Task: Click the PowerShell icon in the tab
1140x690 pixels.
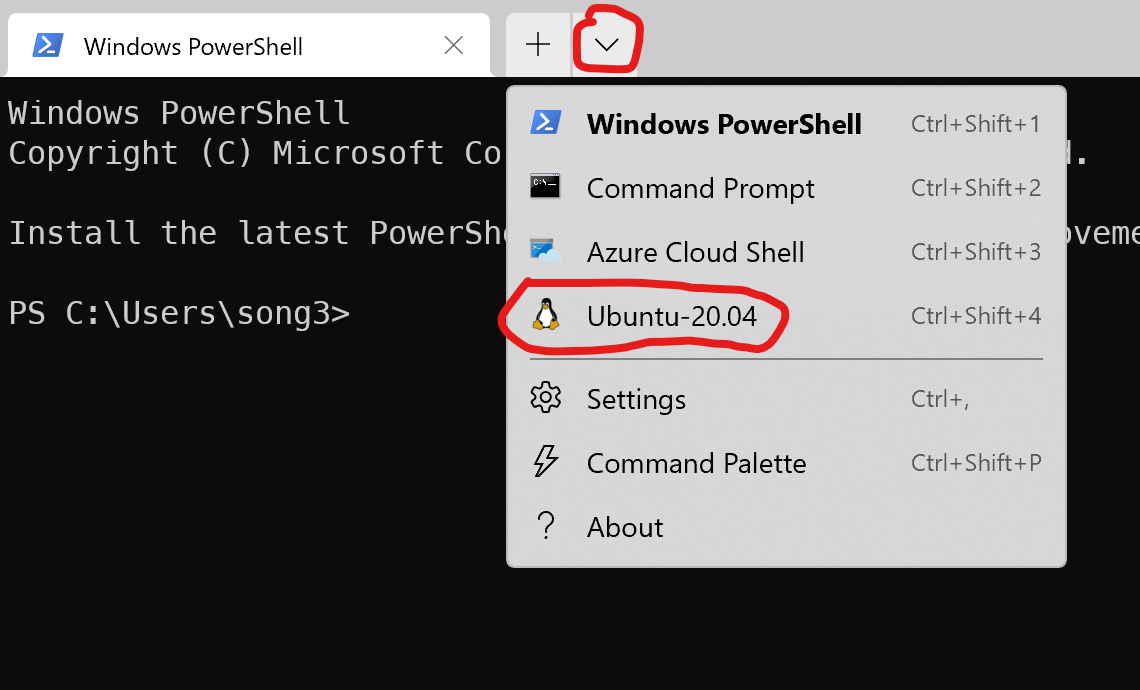Action: point(48,45)
